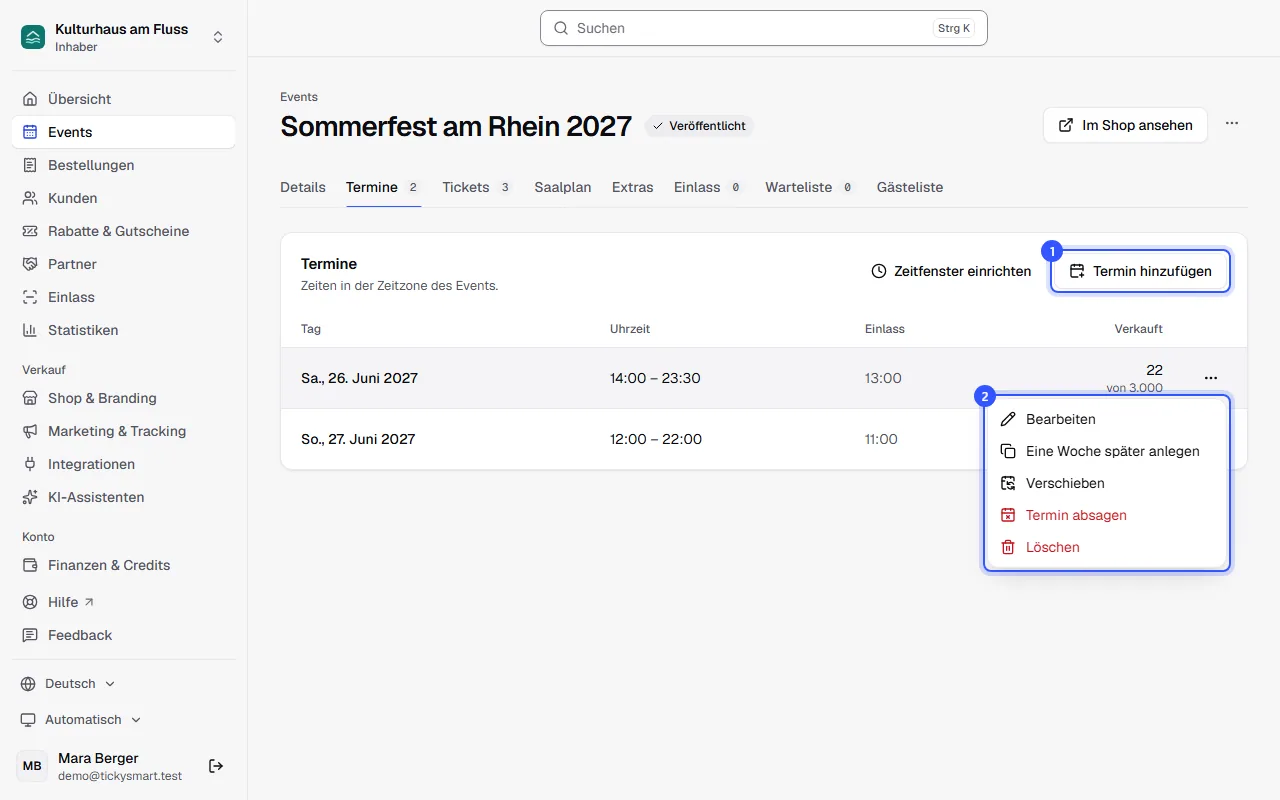
Task: Select Eine Woche später anlegen
Action: 1107,451
